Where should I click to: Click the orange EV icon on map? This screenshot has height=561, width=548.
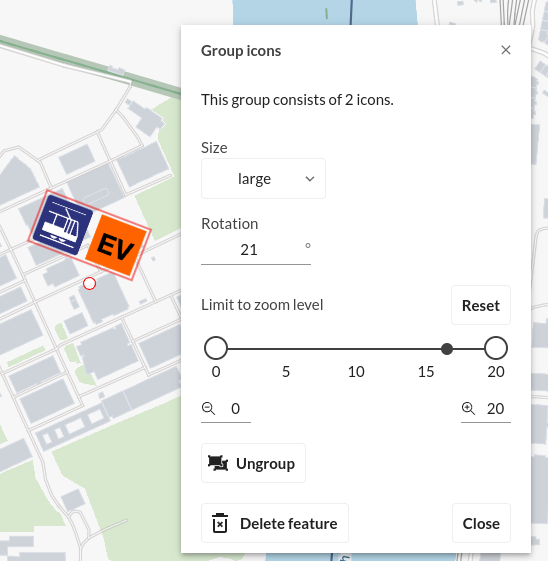(x=116, y=245)
